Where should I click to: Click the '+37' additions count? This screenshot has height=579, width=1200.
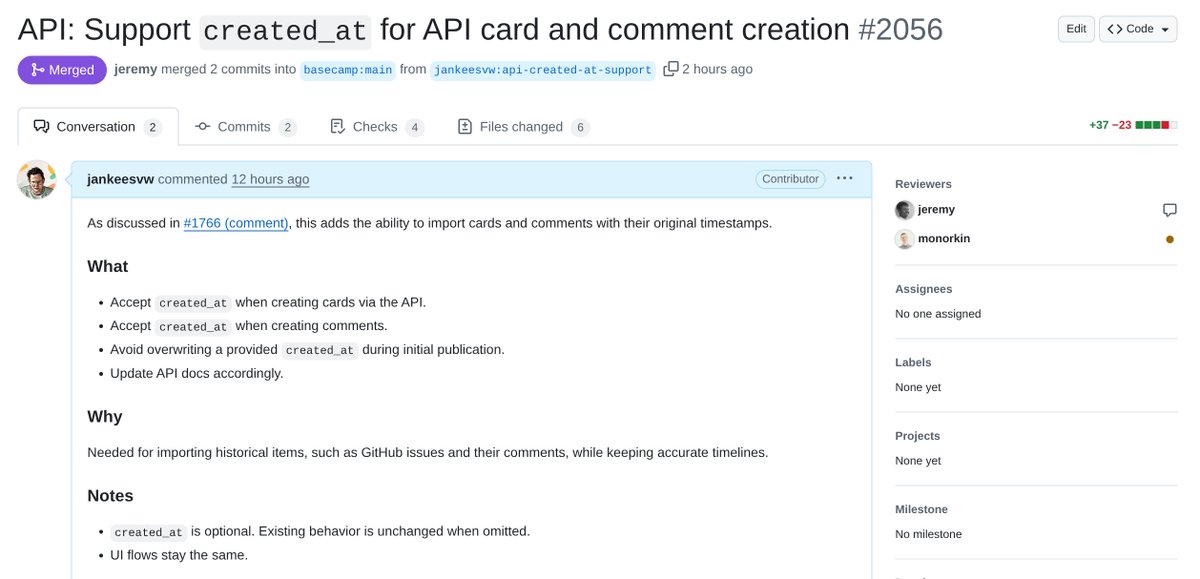(1098, 126)
